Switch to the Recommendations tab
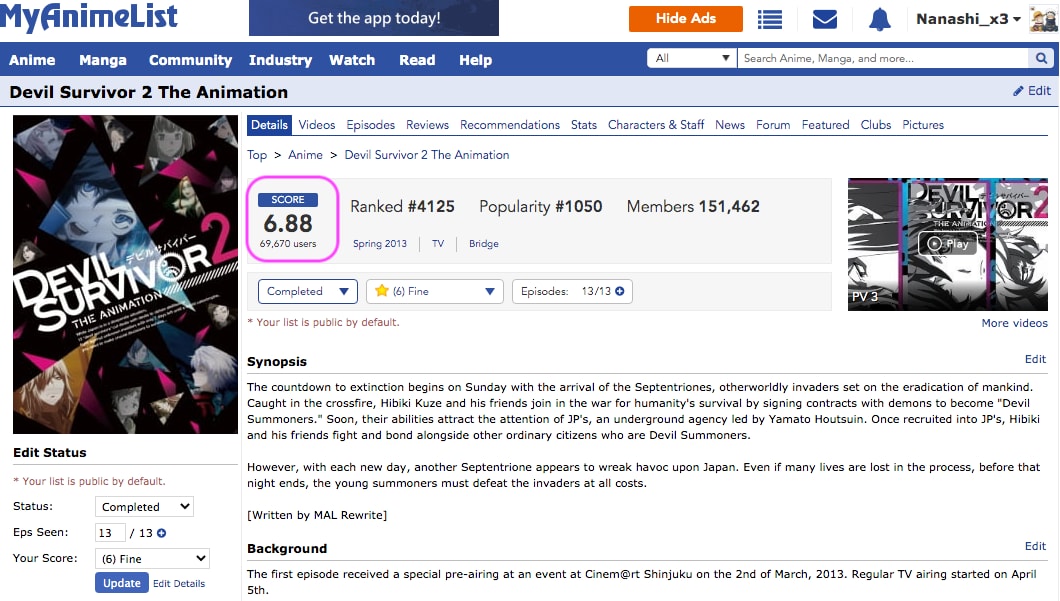 [x=510, y=125]
